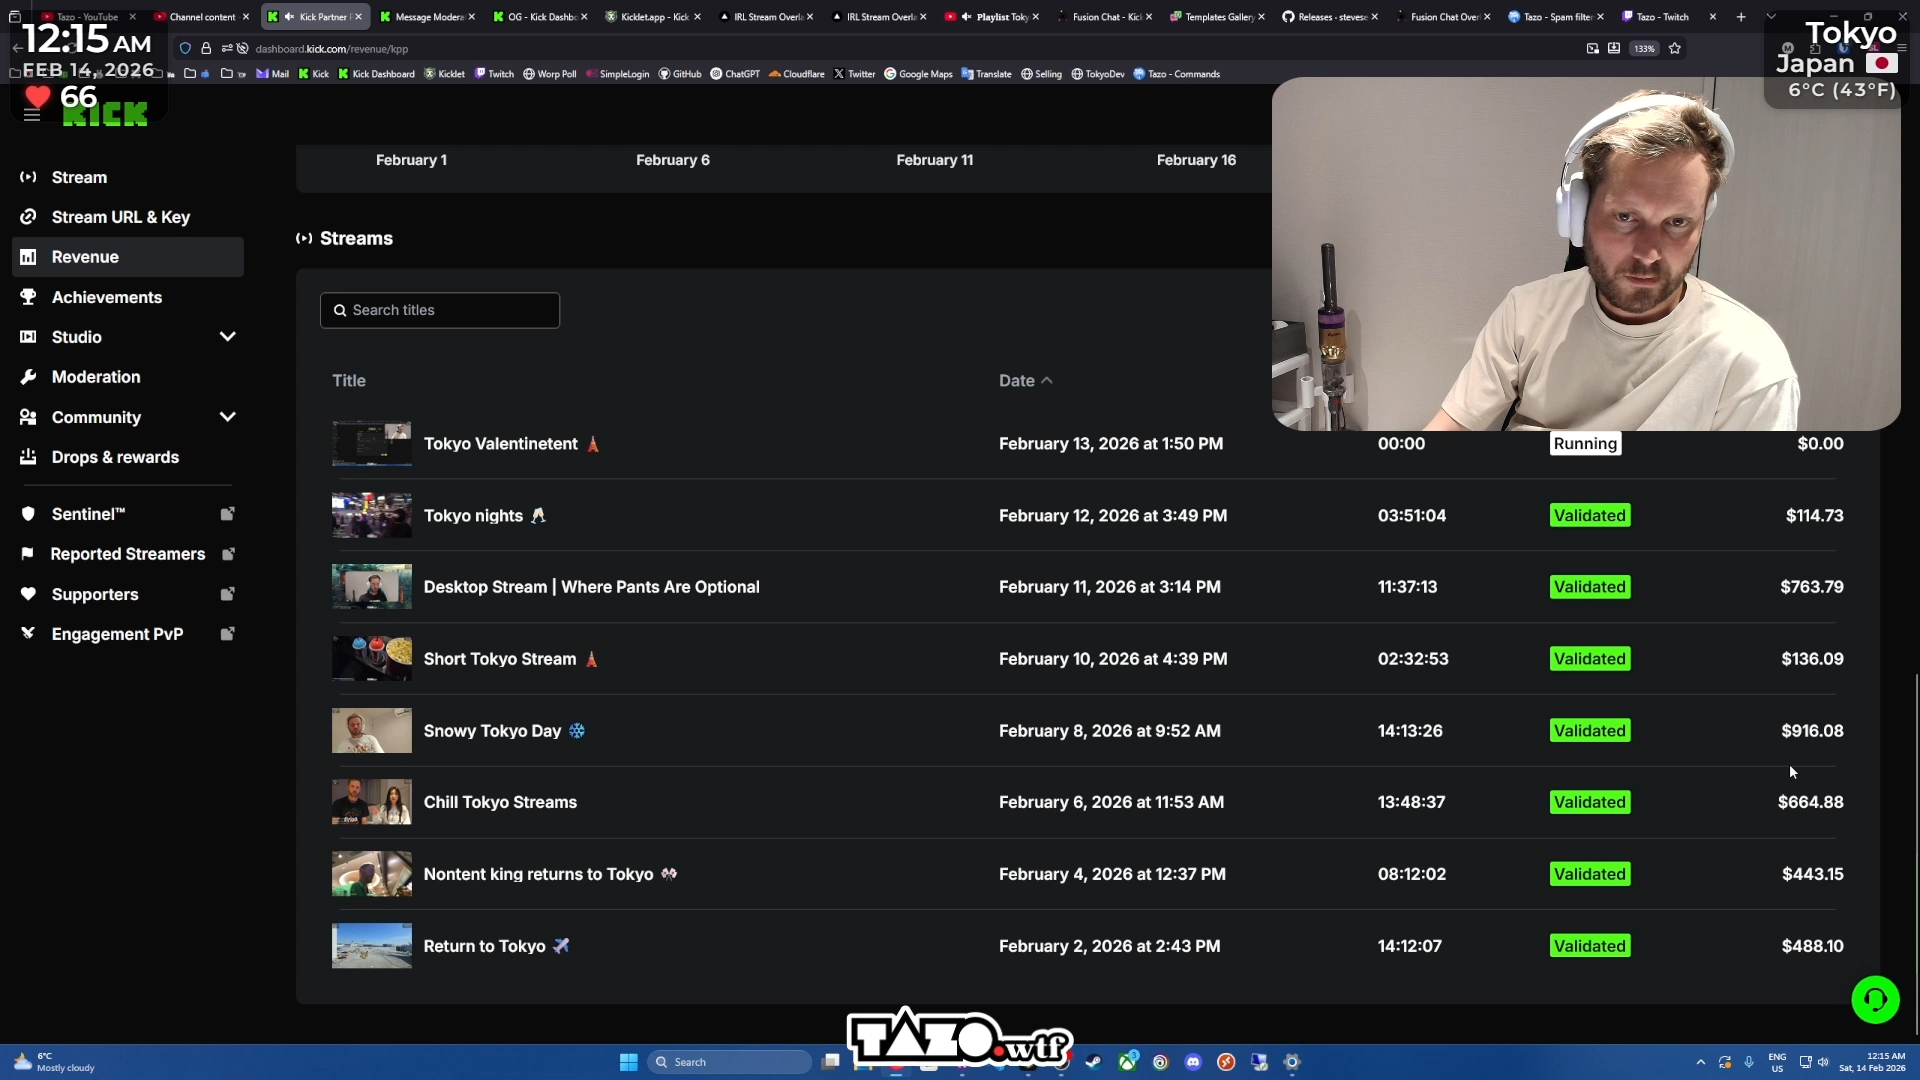Screen dimensions: 1920x1080
Task: Open the Stream sidebar section
Action: coord(79,177)
